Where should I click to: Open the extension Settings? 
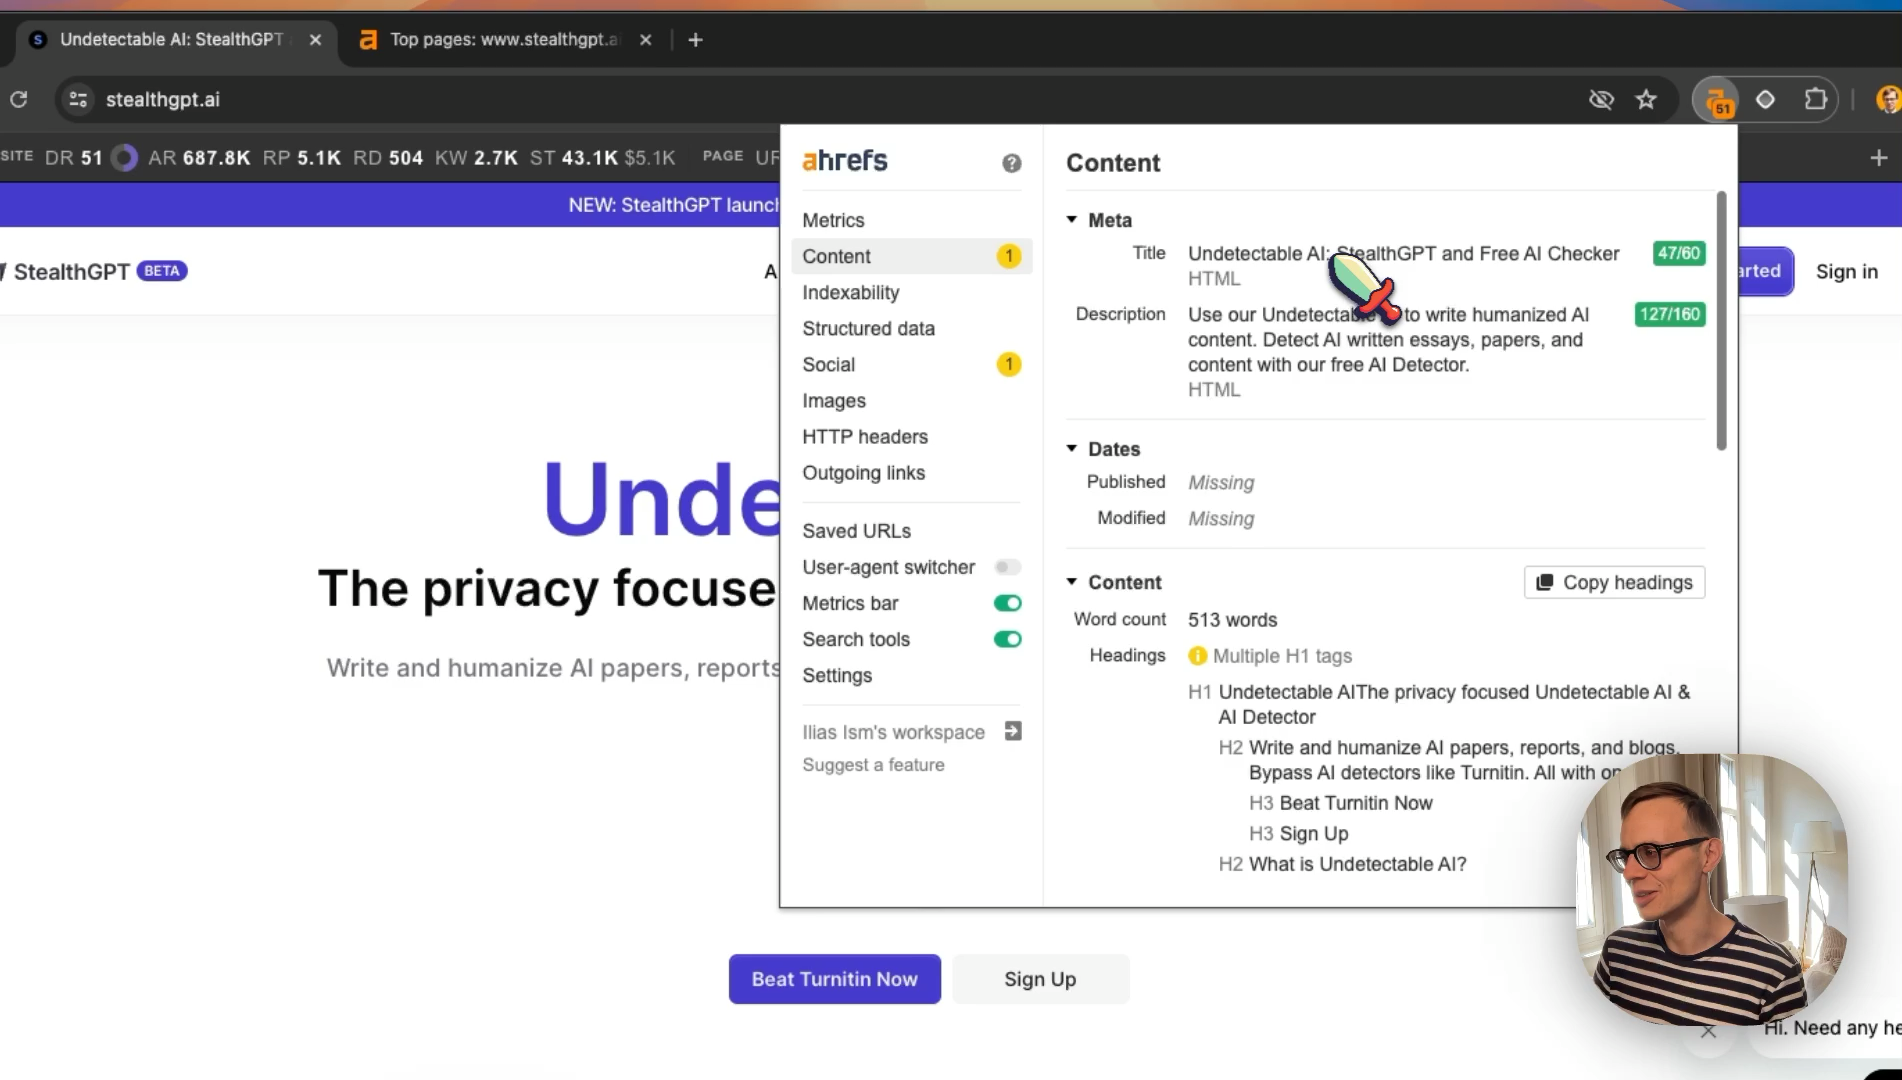coord(837,675)
